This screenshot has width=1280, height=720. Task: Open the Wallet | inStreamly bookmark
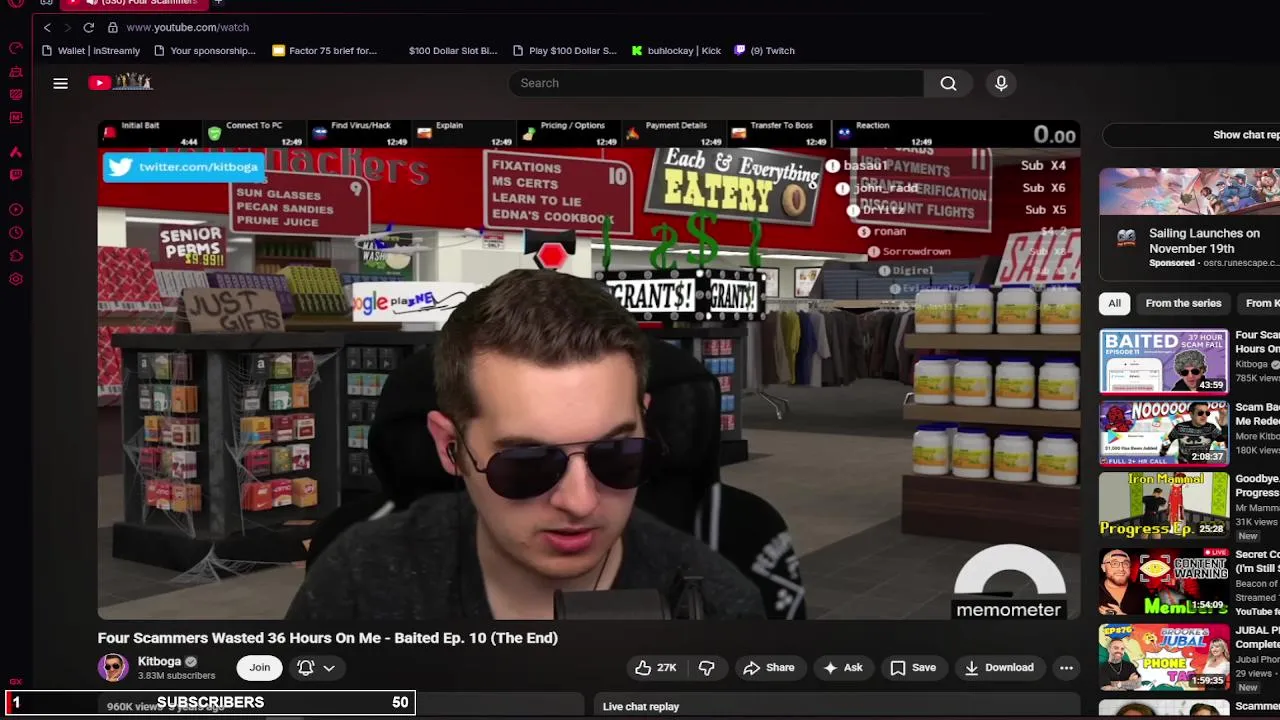click(x=91, y=51)
